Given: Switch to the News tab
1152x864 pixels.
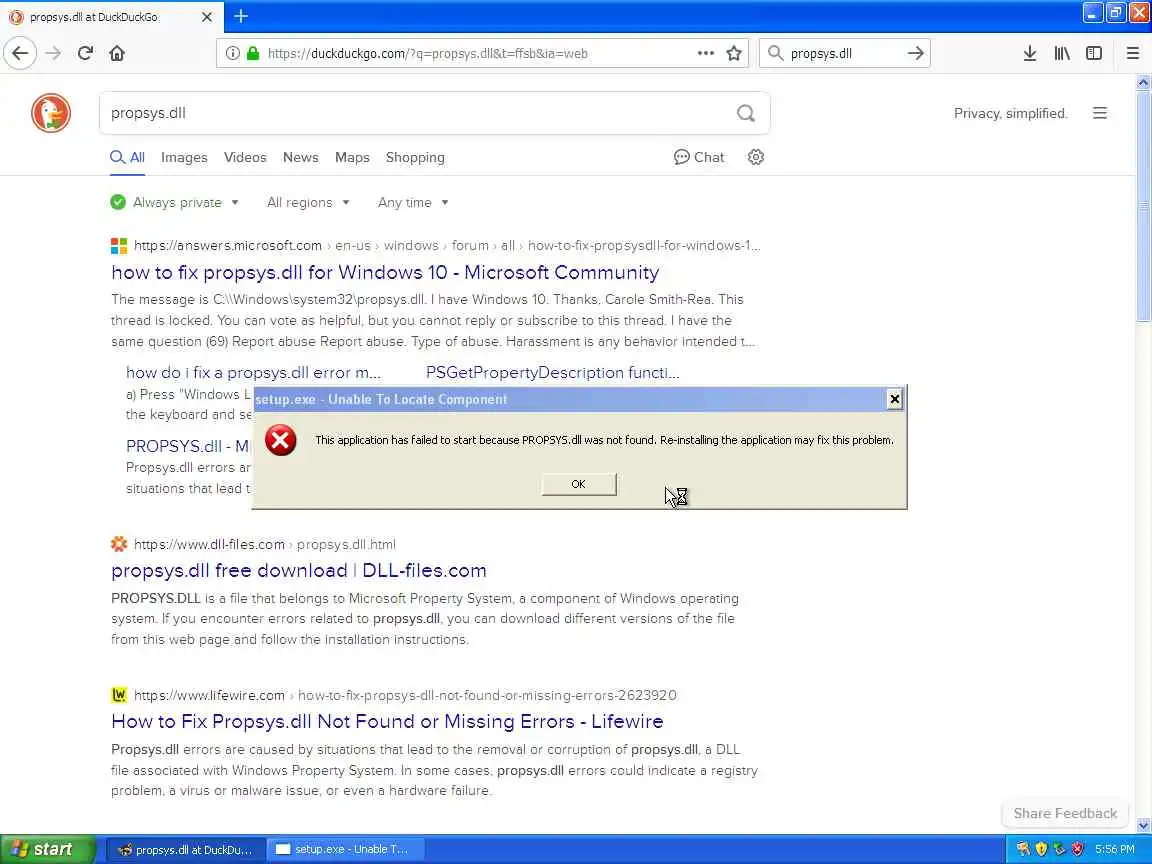Looking at the screenshot, I should [300, 157].
